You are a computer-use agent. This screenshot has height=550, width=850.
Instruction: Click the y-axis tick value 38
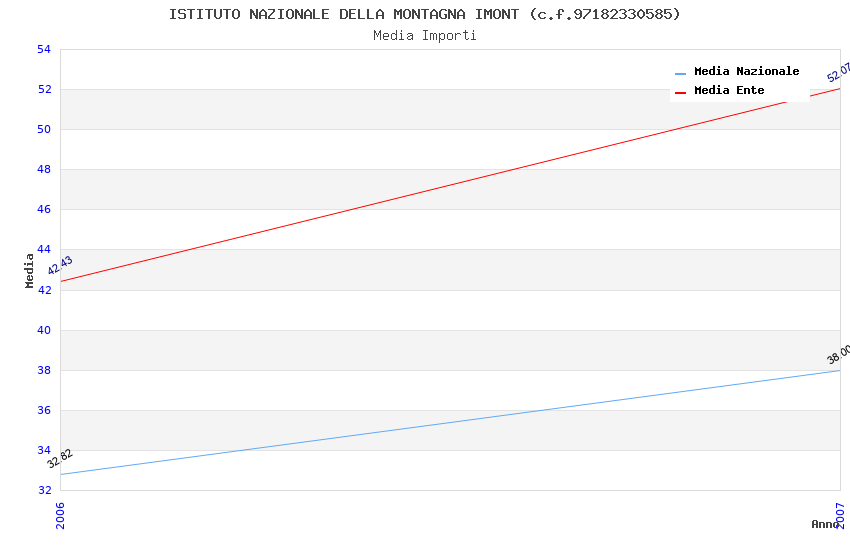(x=44, y=371)
